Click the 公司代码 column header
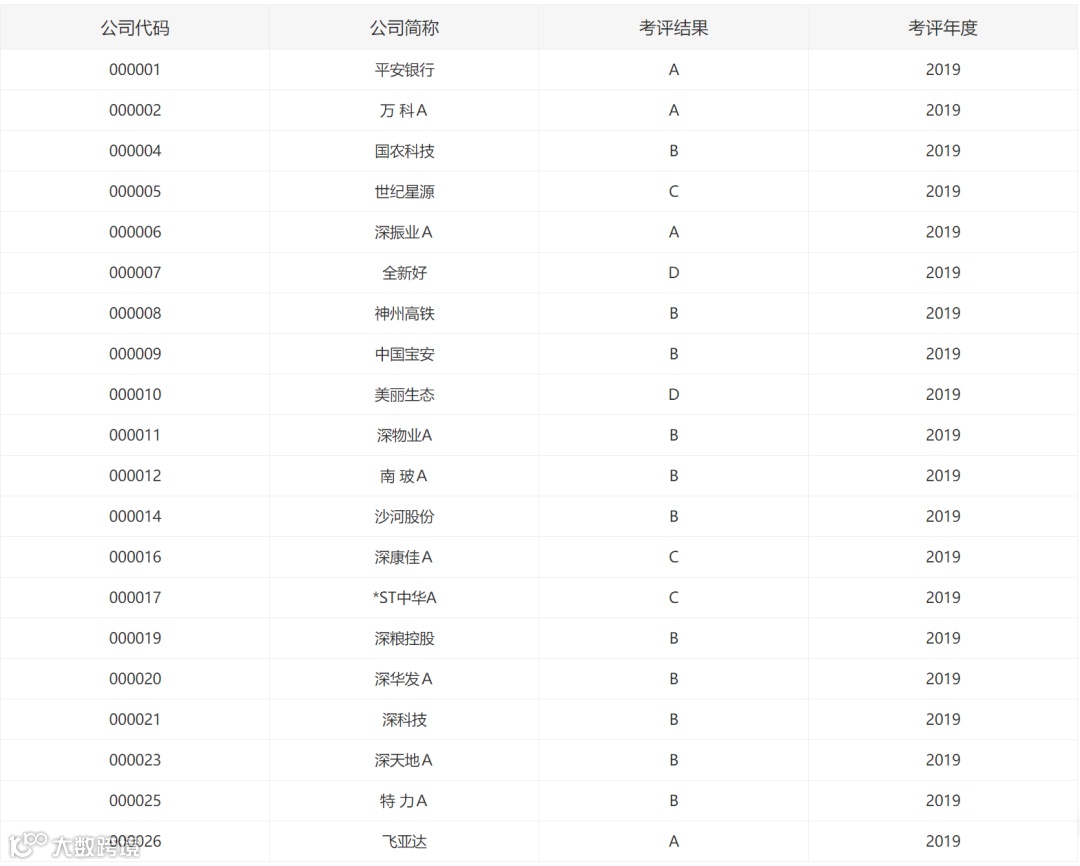The height and width of the screenshot is (866, 1080). click(135, 28)
